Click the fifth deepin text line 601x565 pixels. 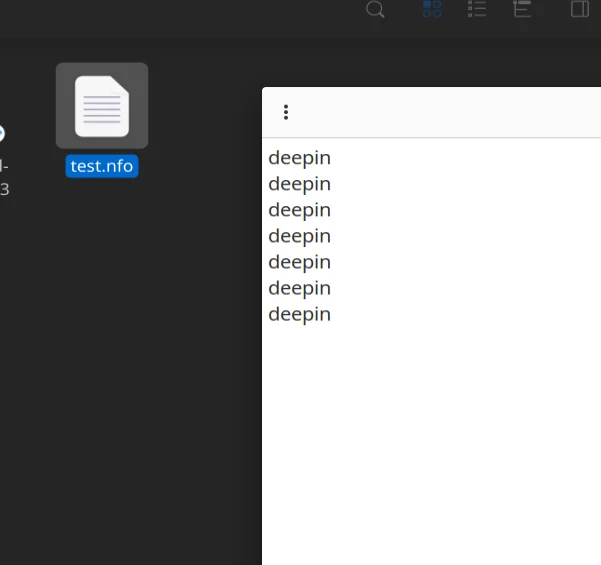coord(299,263)
